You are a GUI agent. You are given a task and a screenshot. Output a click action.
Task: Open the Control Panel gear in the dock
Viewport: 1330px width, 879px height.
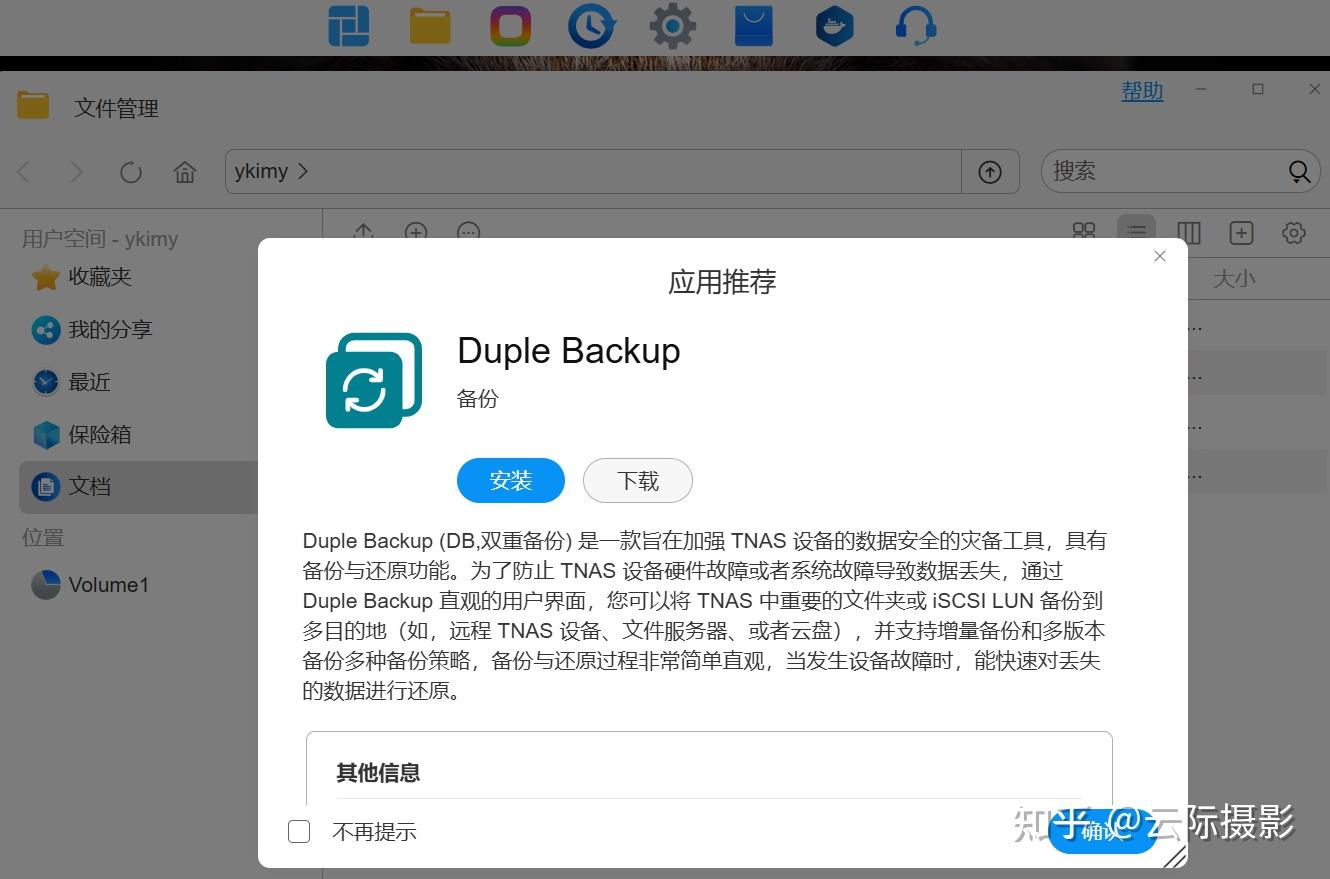tap(673, 26)
